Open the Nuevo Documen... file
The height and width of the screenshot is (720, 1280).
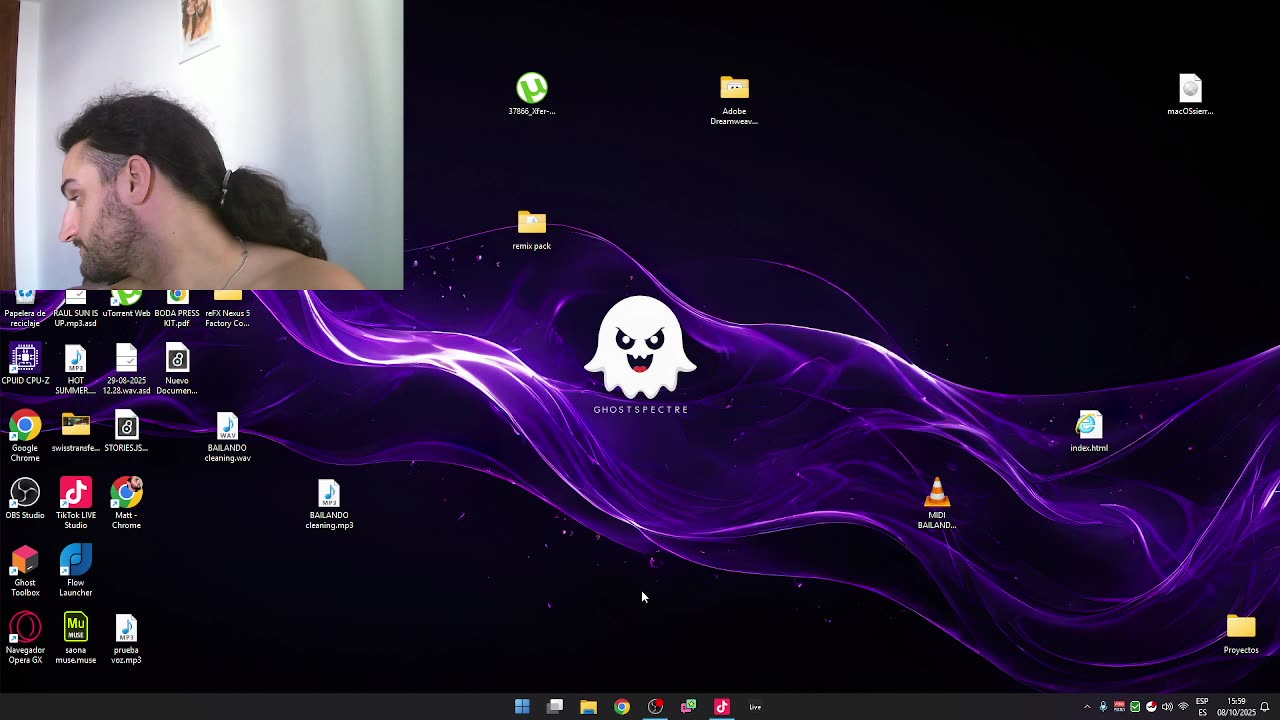pyautogui.click(x=177, y=369)
